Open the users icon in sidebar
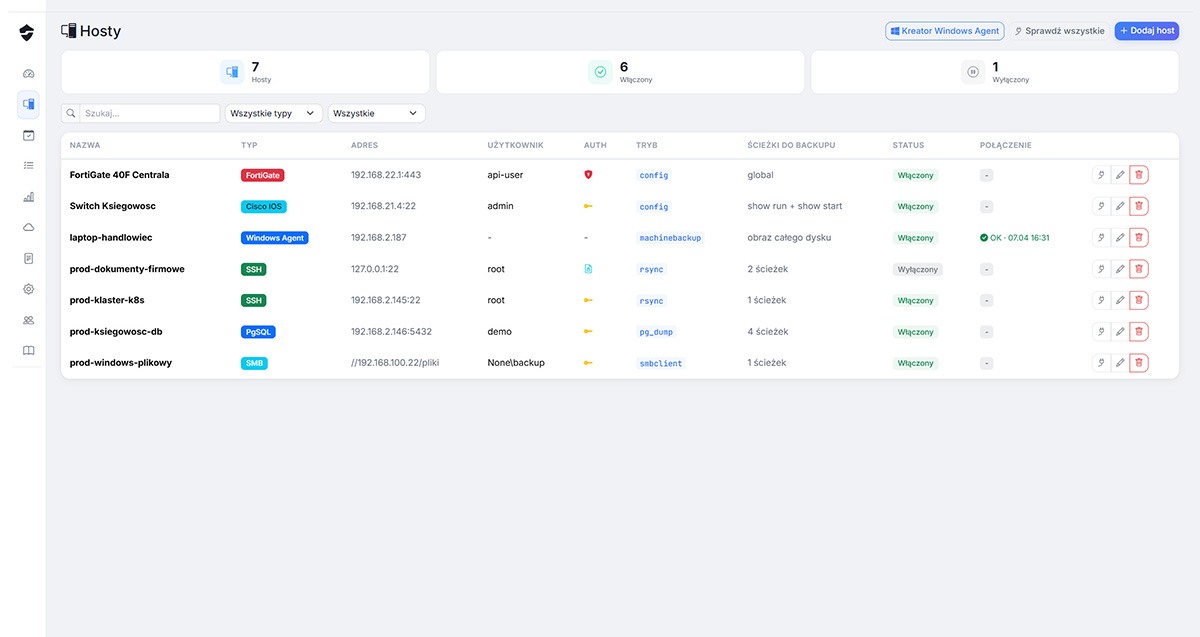 [28, 320]
